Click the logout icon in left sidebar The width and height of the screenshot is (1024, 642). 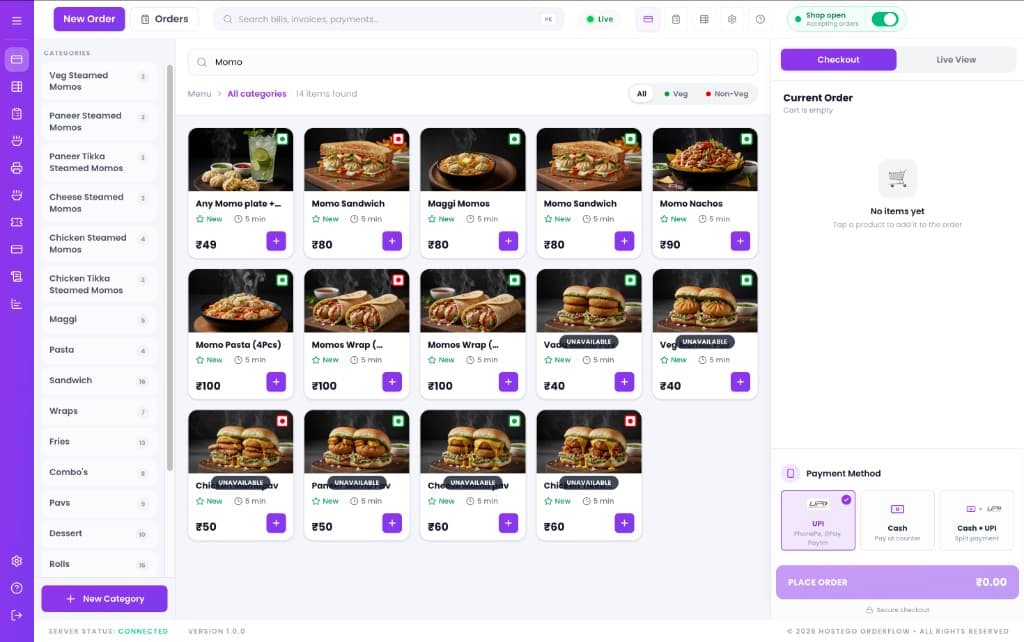(x=16, y=615)
